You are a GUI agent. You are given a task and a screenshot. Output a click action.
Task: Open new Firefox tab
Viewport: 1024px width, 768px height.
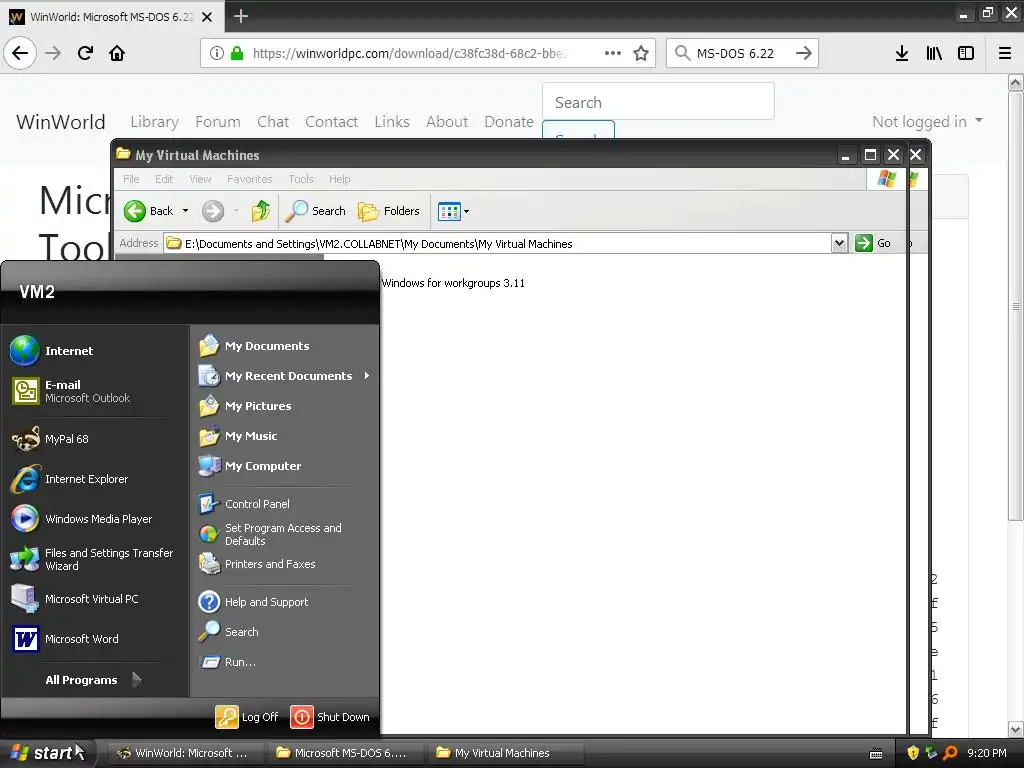[x=241, y=16]
